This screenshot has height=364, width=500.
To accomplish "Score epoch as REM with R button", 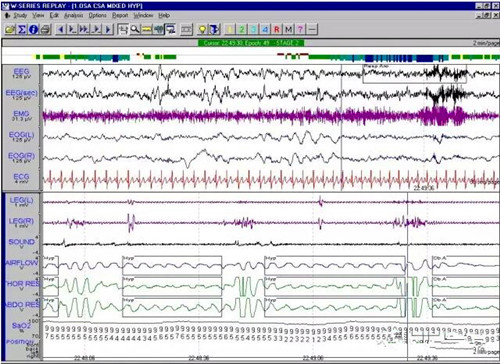I will pyautogui.click(x=277, y=29).
